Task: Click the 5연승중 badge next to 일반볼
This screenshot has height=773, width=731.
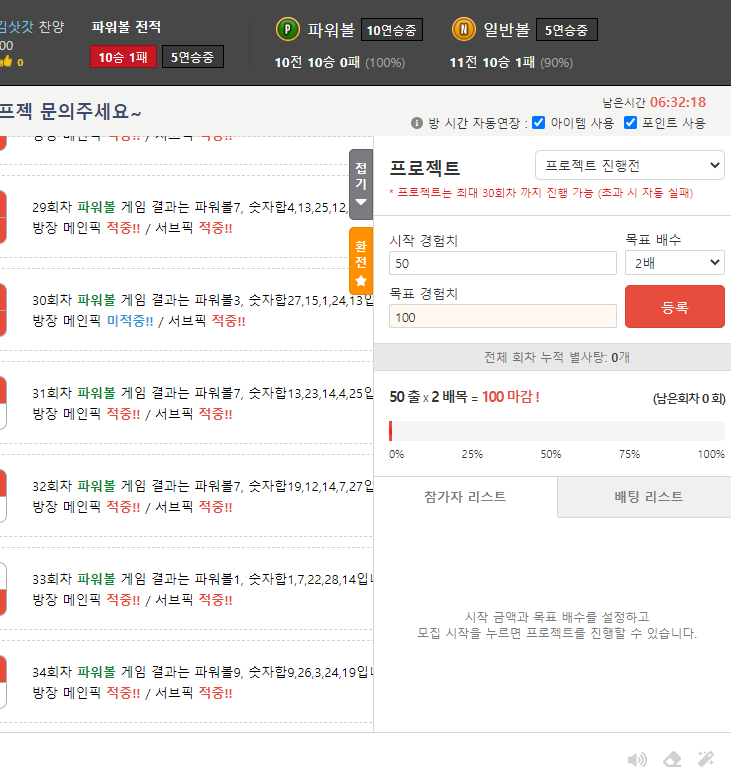Action: (x=566, y=30)
